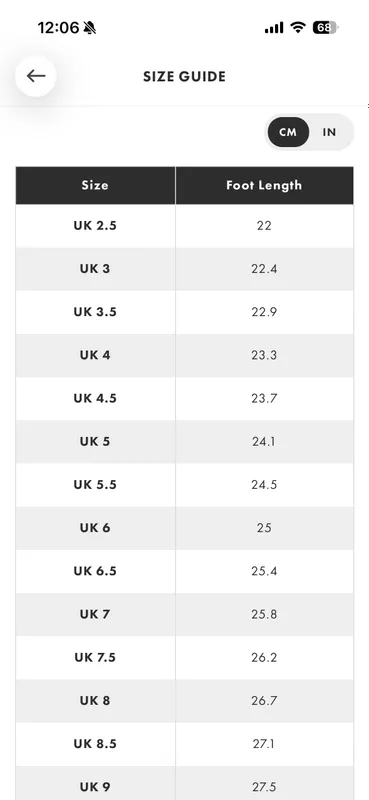Tap the battery indicator icon
Screen dimensions: 369x800
(x=326, y=28)
